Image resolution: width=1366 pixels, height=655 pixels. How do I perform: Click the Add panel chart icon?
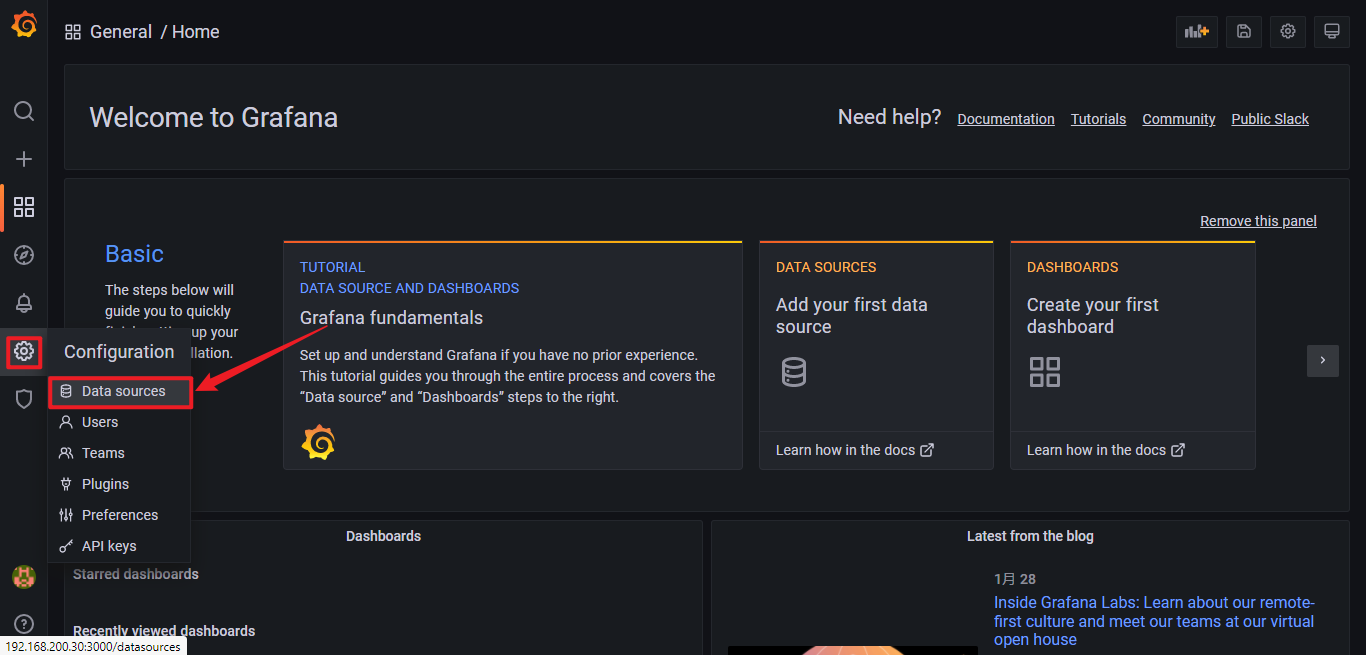[x=1197, y=31]
